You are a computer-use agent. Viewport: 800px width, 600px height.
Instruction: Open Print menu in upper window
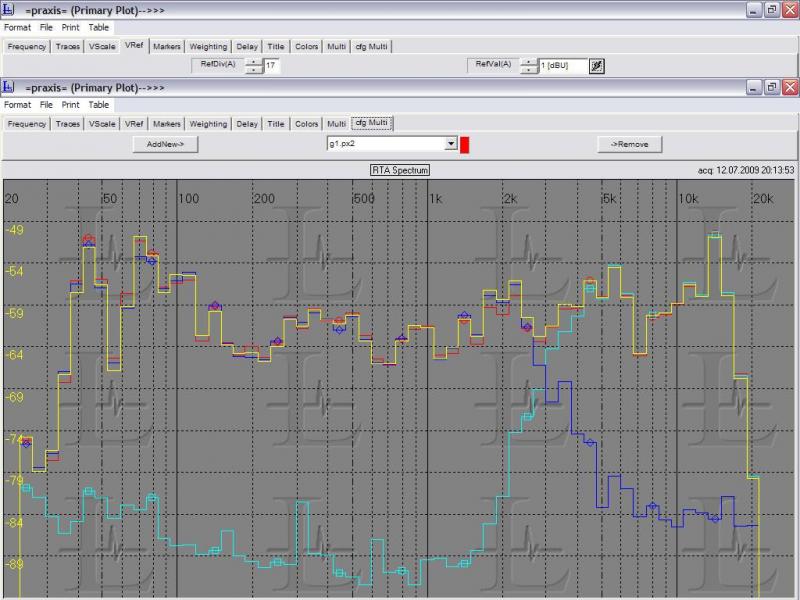click(70, 28)
